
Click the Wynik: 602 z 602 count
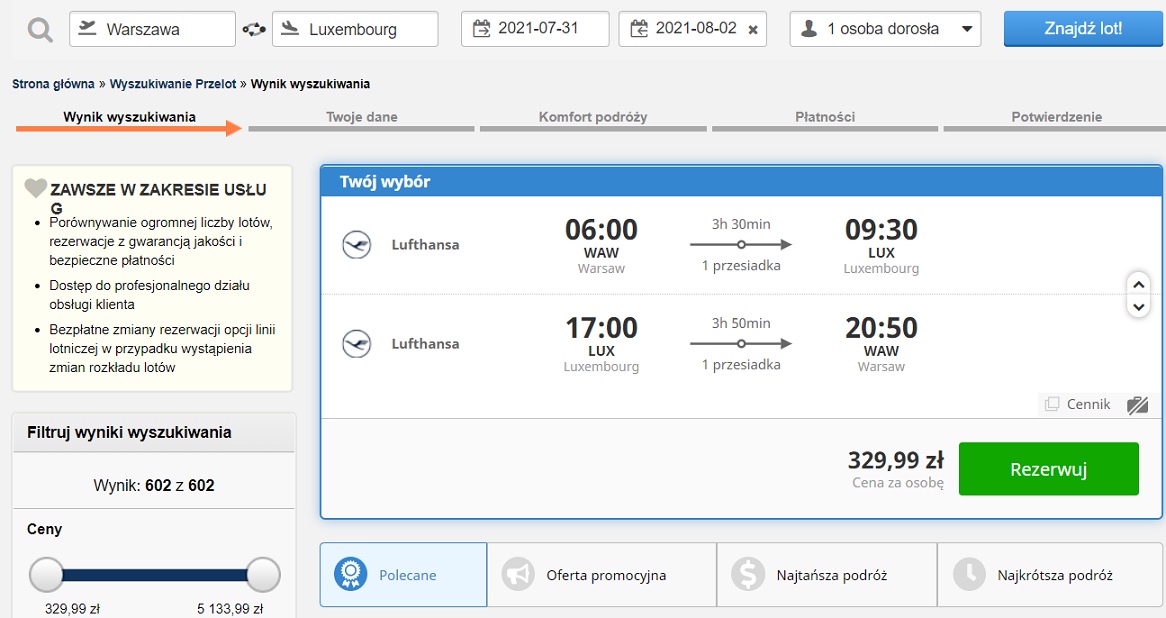tap(154, 486)
